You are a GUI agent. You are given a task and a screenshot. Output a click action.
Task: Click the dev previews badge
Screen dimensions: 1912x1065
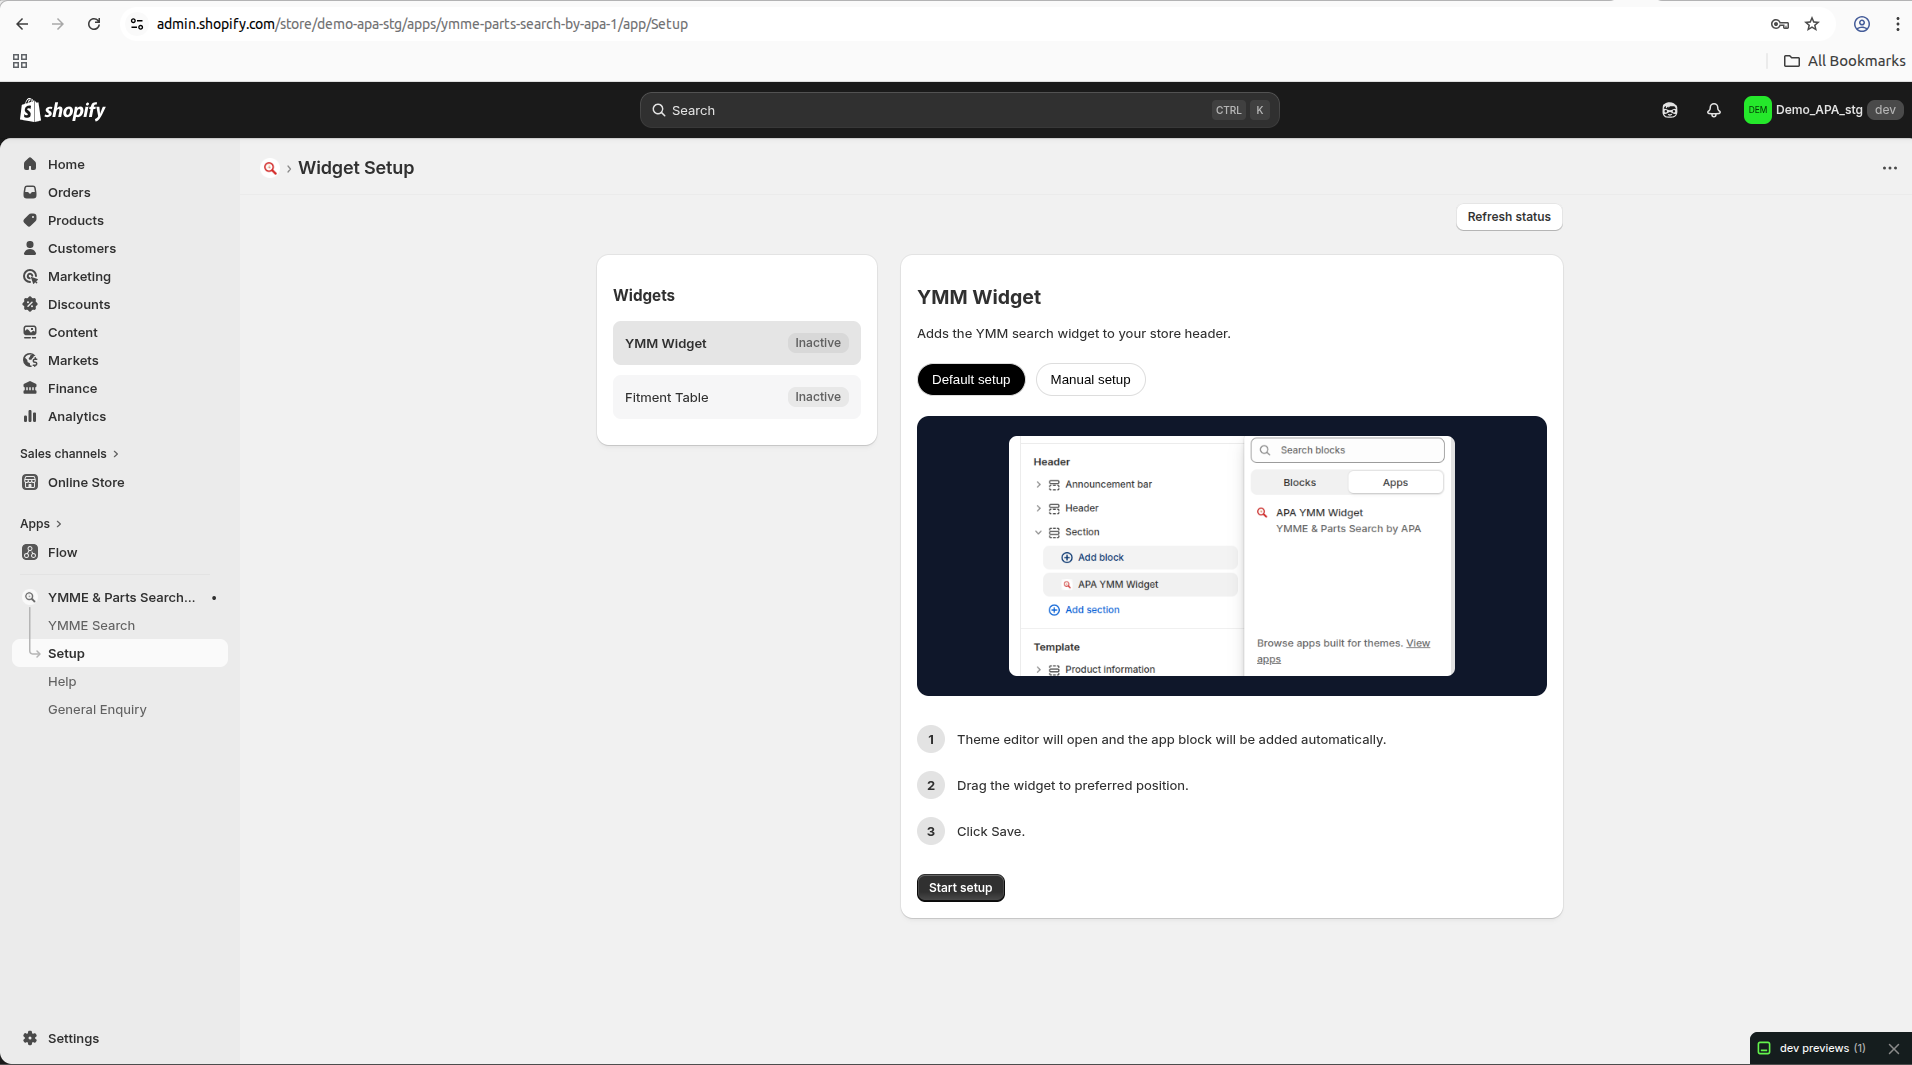coord(1813,1048)
